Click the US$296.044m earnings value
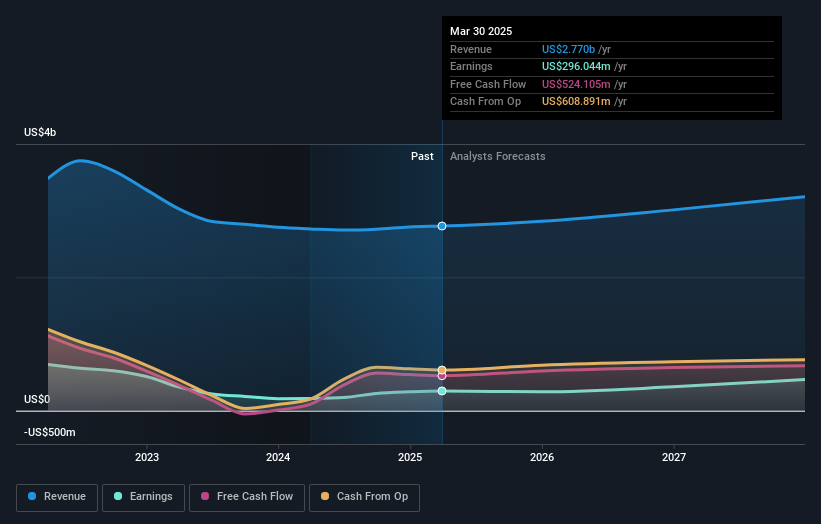The width and height of the screenshot is (821, 524). tap(576, 66)
